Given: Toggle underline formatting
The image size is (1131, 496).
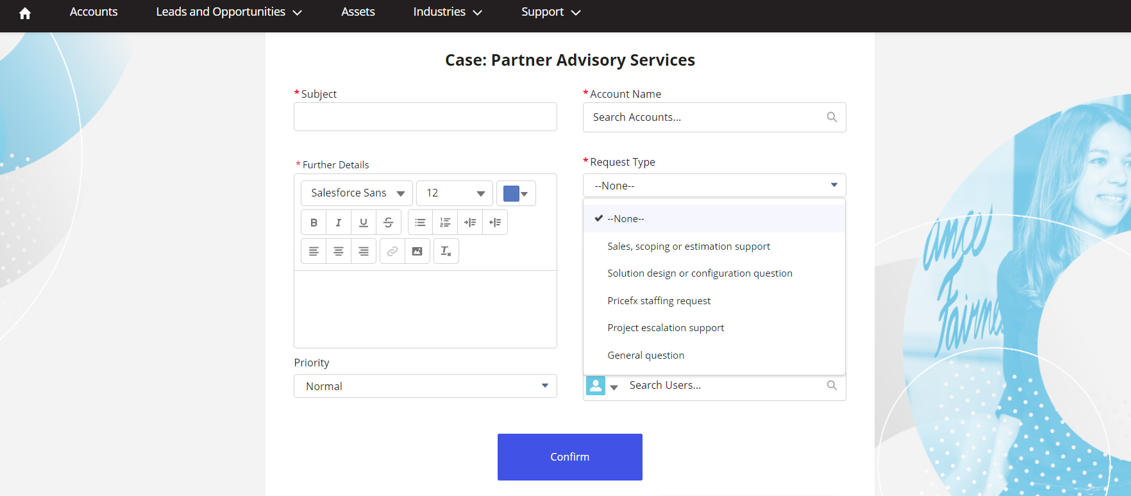Looking at the screenshot, I should [363, 222].
